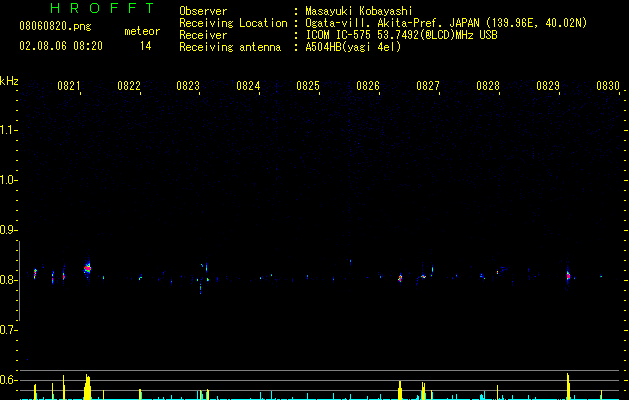Click the 0822 time marker
Screen dimensions: 629x400
(x=129, y=86)
